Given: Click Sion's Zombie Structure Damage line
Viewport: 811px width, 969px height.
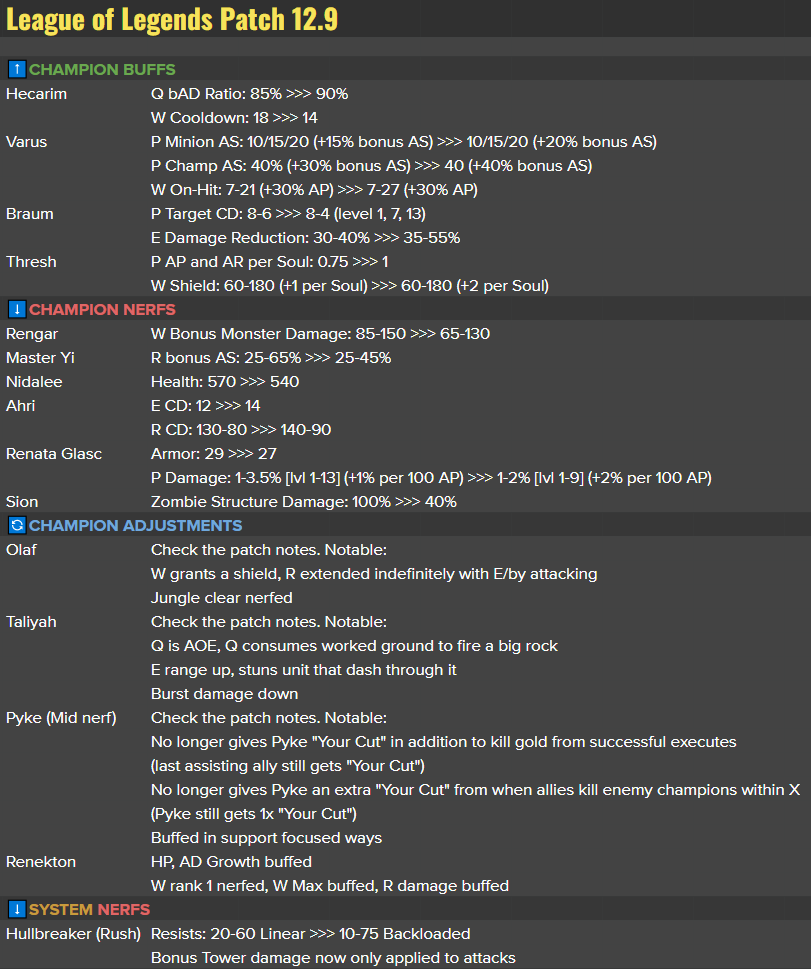Looking at the screenshot, I should coord(303,501).
